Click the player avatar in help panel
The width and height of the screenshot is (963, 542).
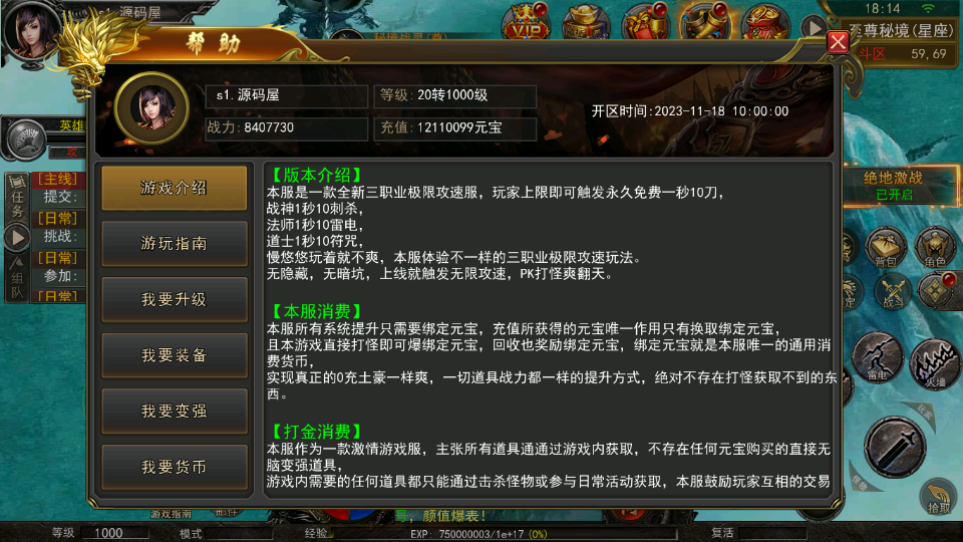[152, 108]
